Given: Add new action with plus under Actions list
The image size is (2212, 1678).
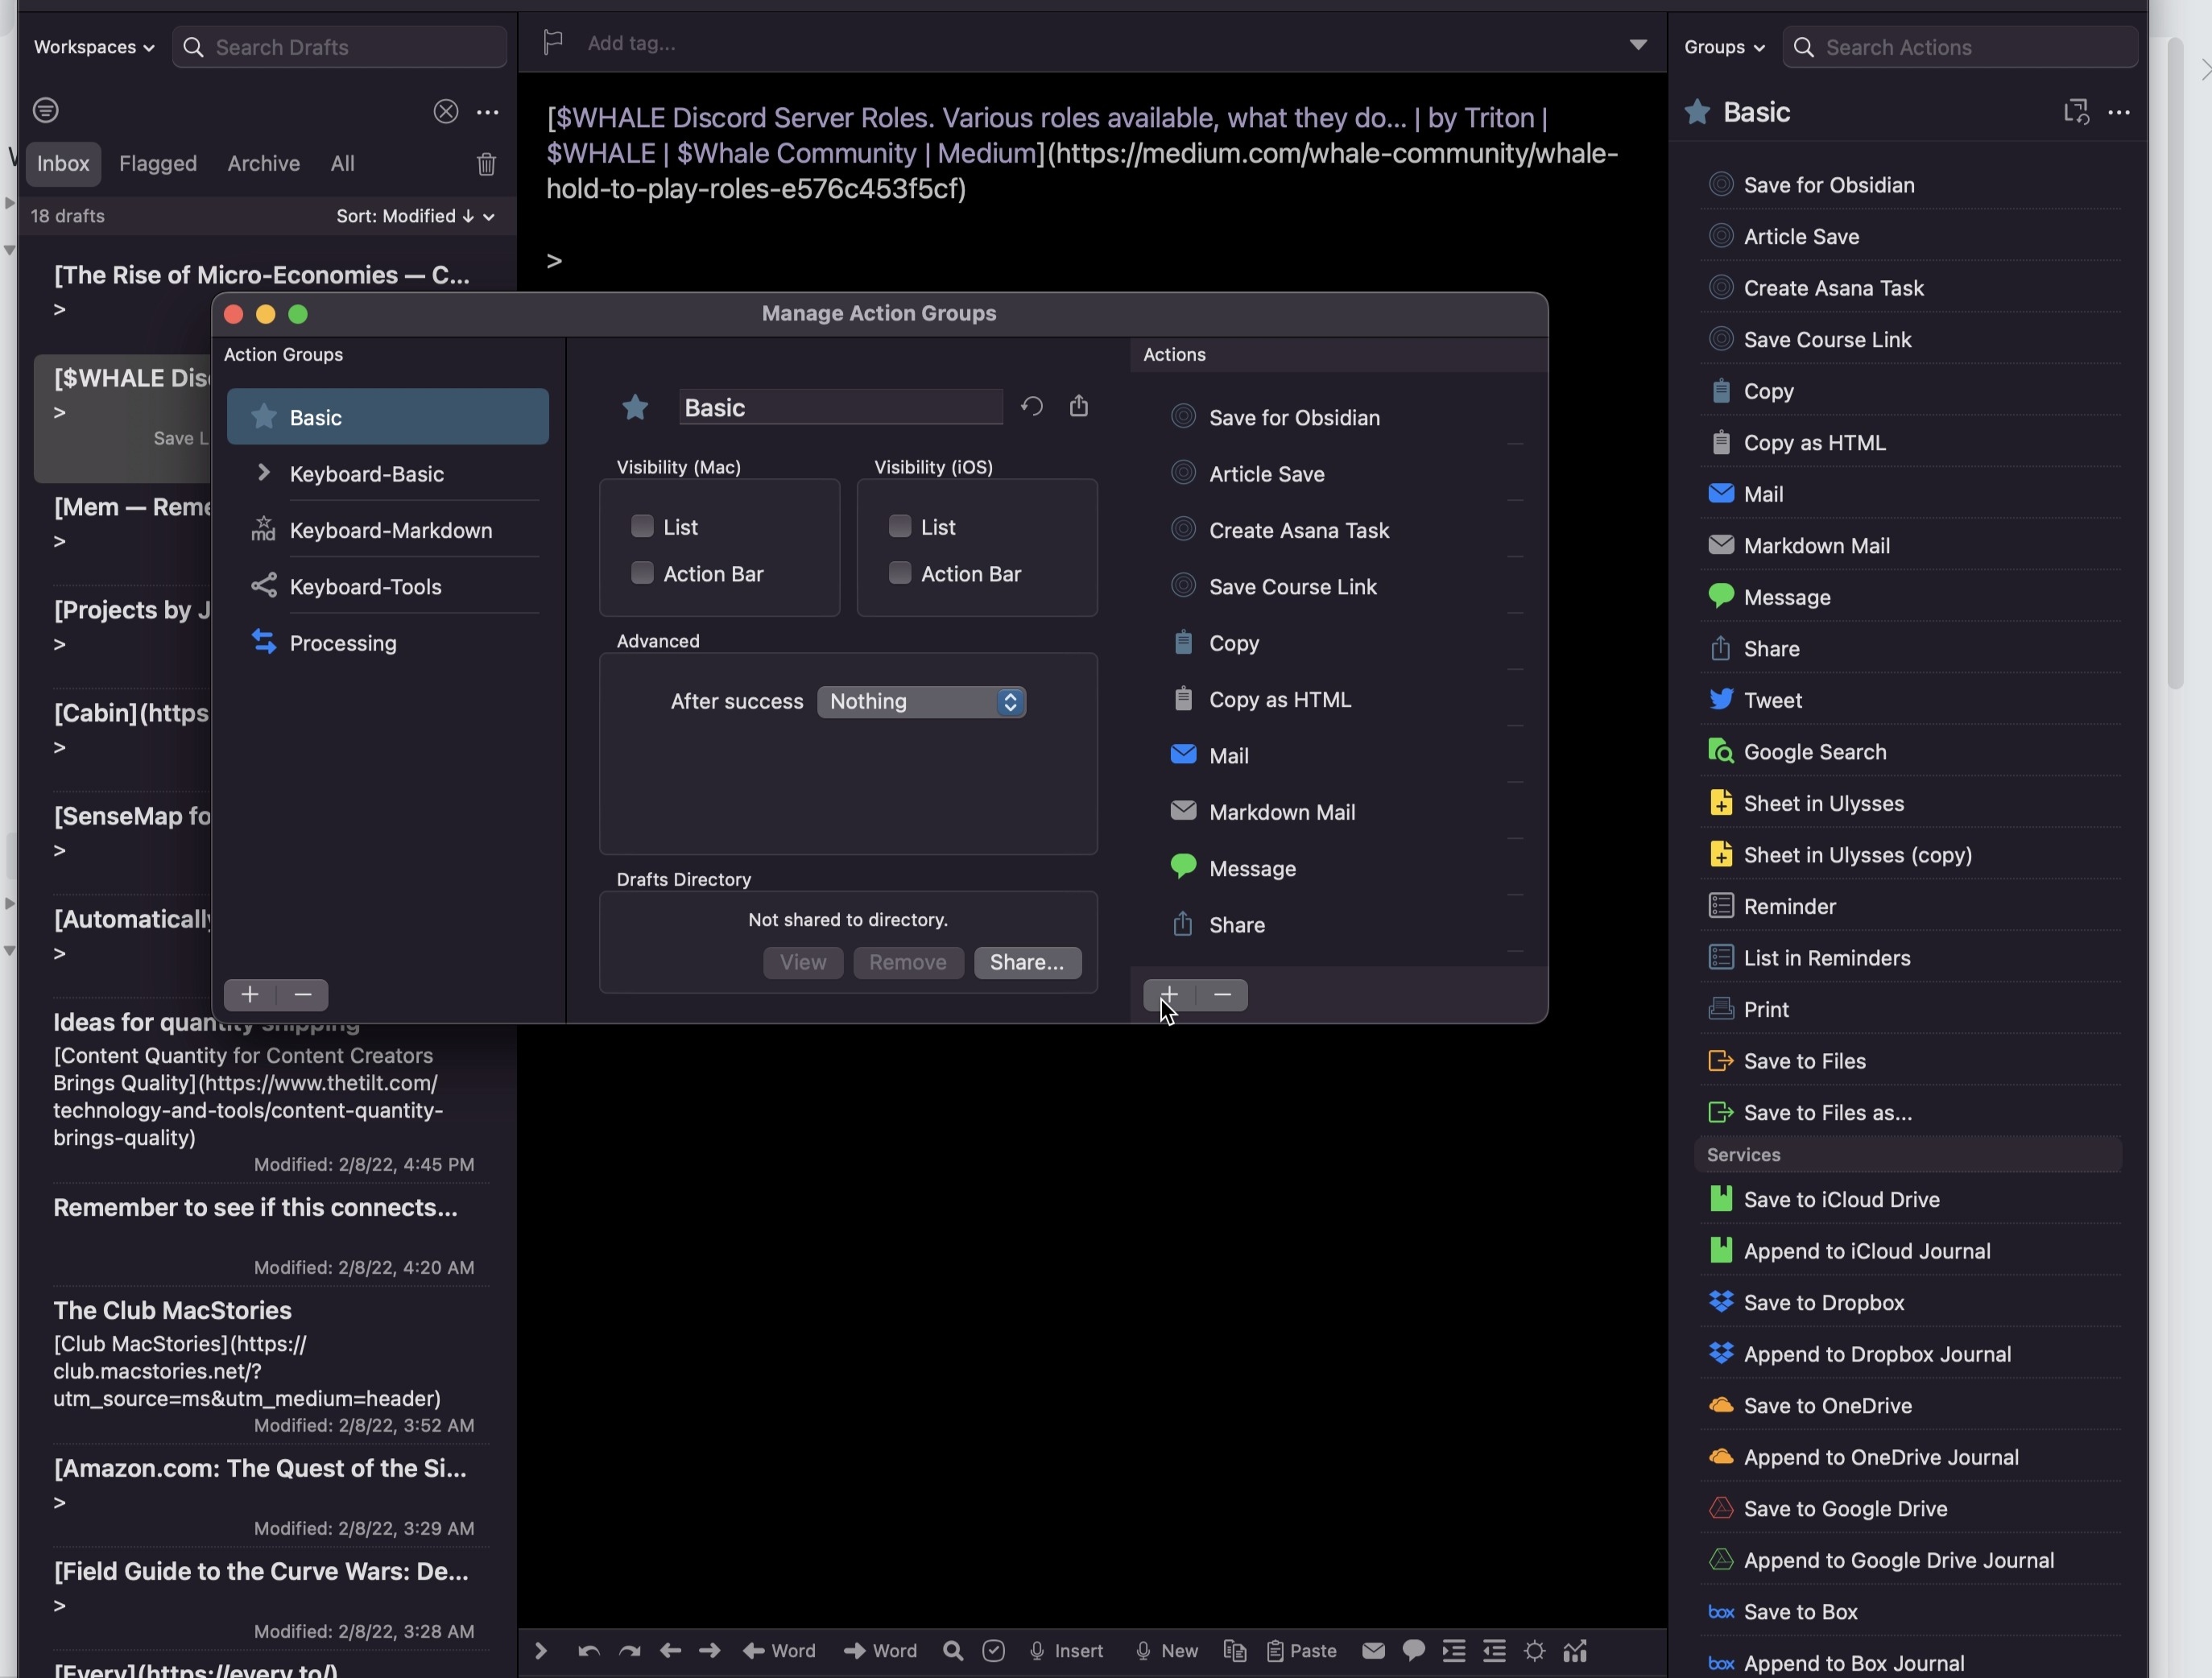Looking at the screenshot, I should coord(1169,994).
